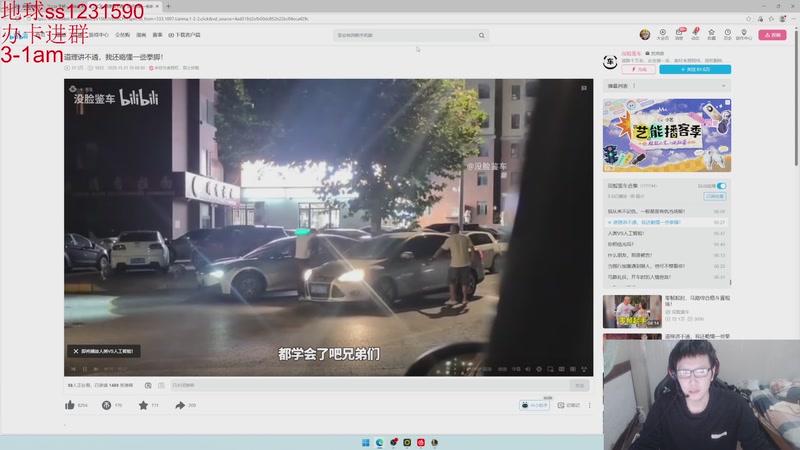Click the blue 关注 follow button
Screen dimensions: 800x450
click(695, 69)
